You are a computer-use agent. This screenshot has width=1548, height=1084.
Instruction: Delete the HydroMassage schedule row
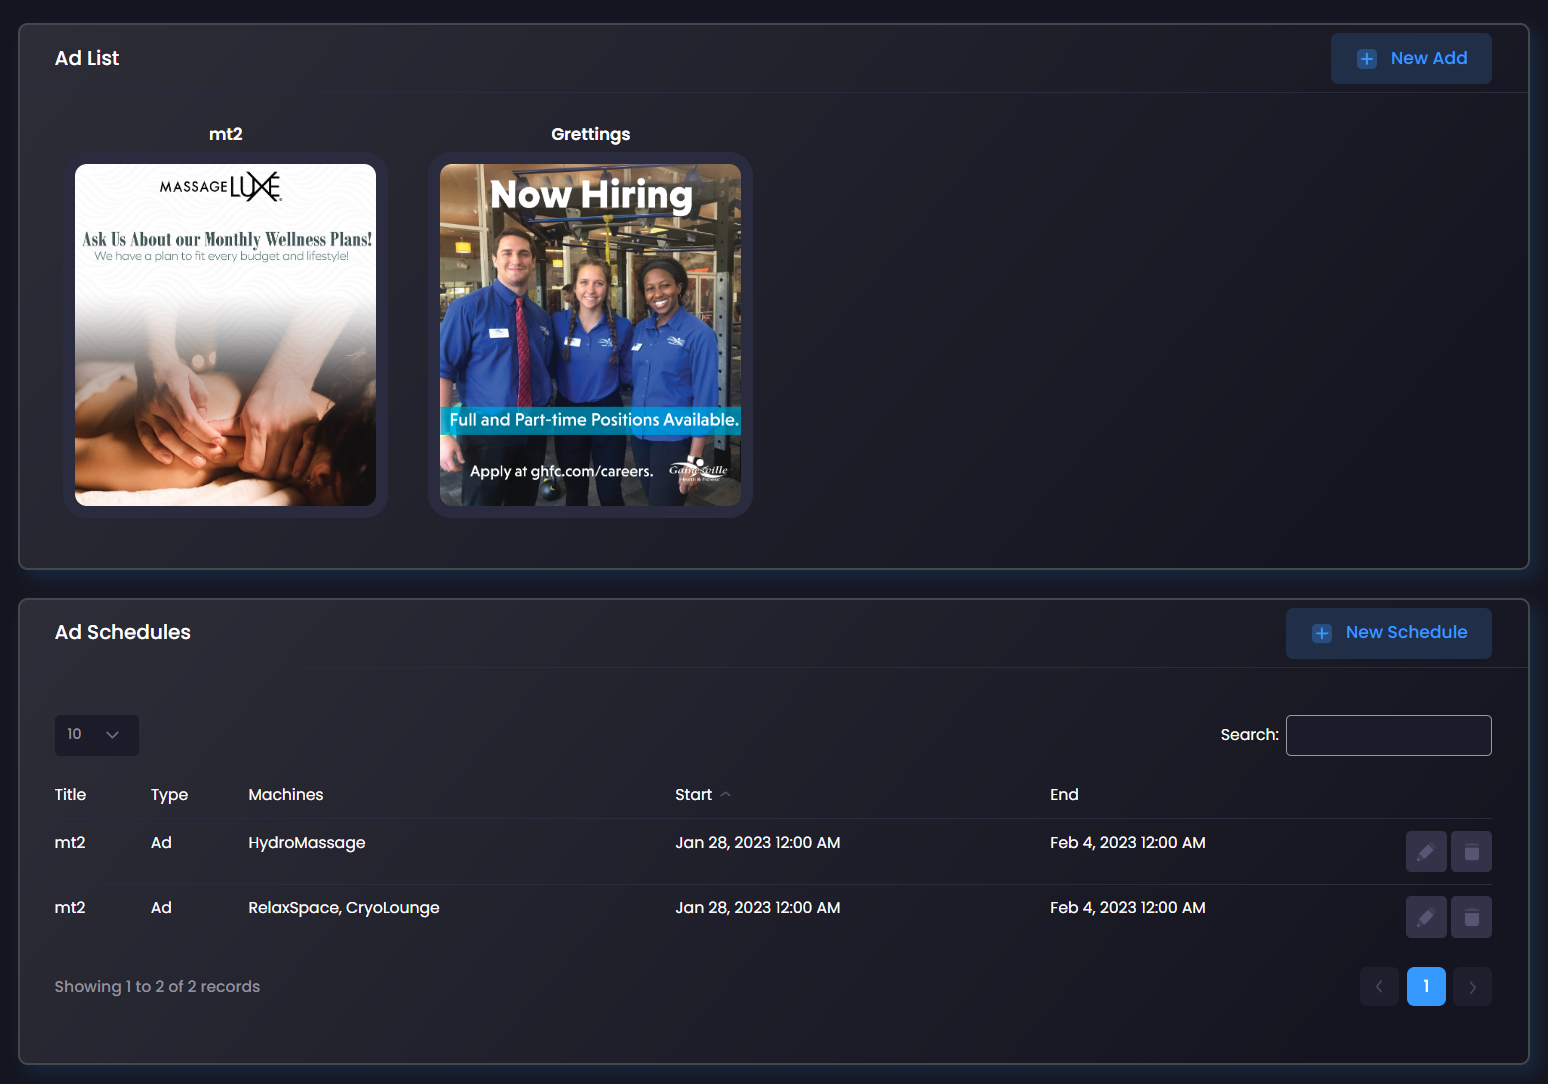(1471, 852)
